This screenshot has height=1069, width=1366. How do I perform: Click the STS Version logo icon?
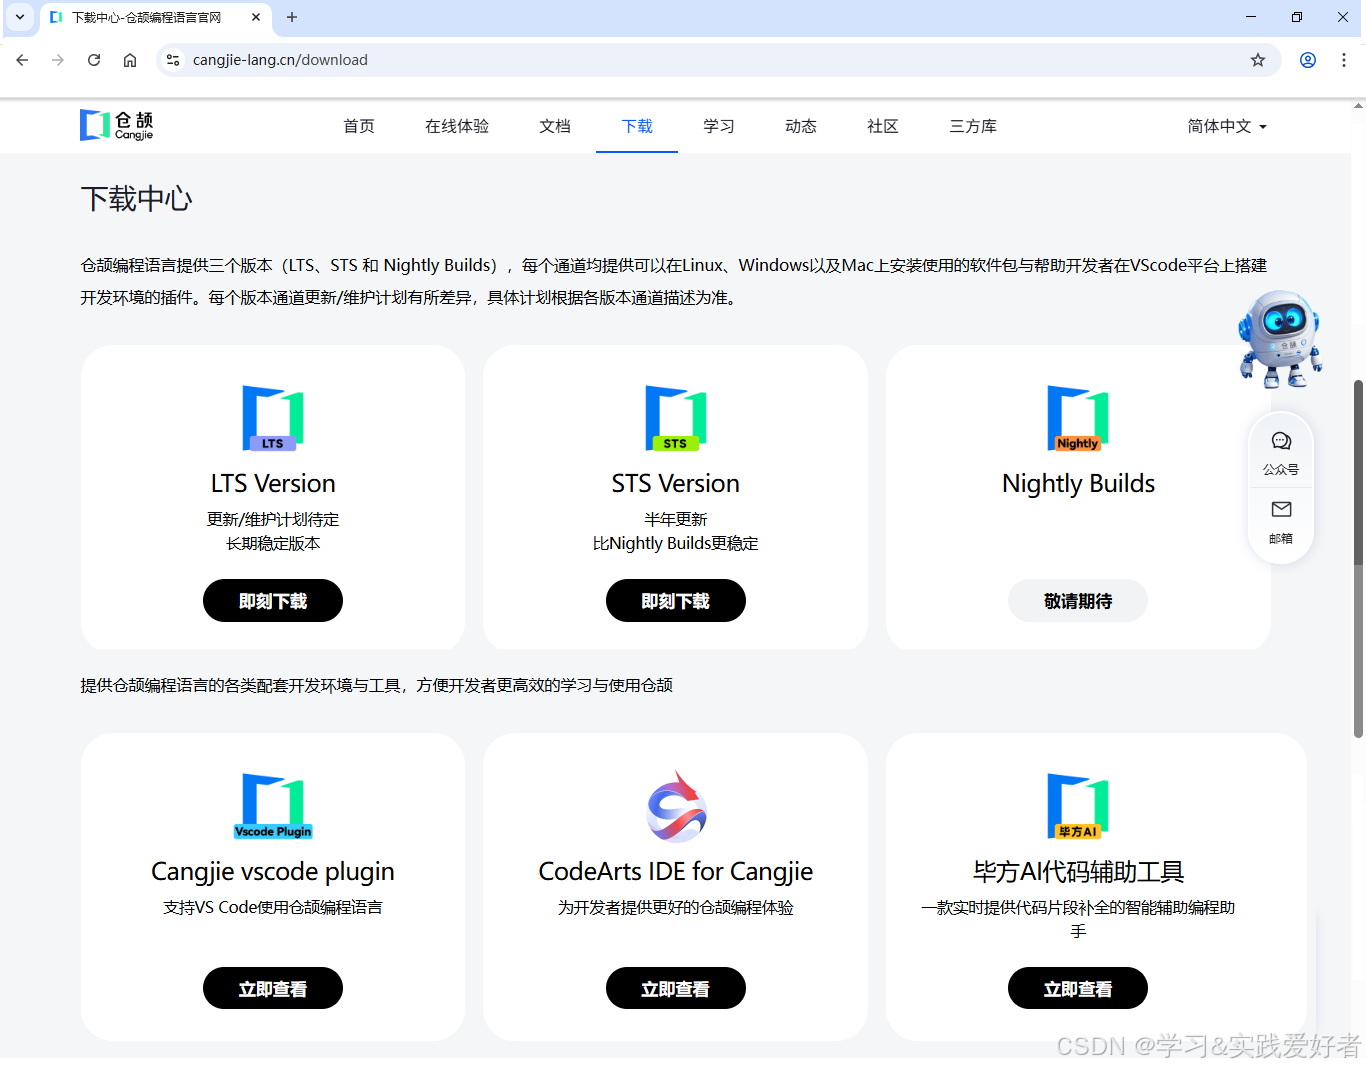click(x=676, y=418)
